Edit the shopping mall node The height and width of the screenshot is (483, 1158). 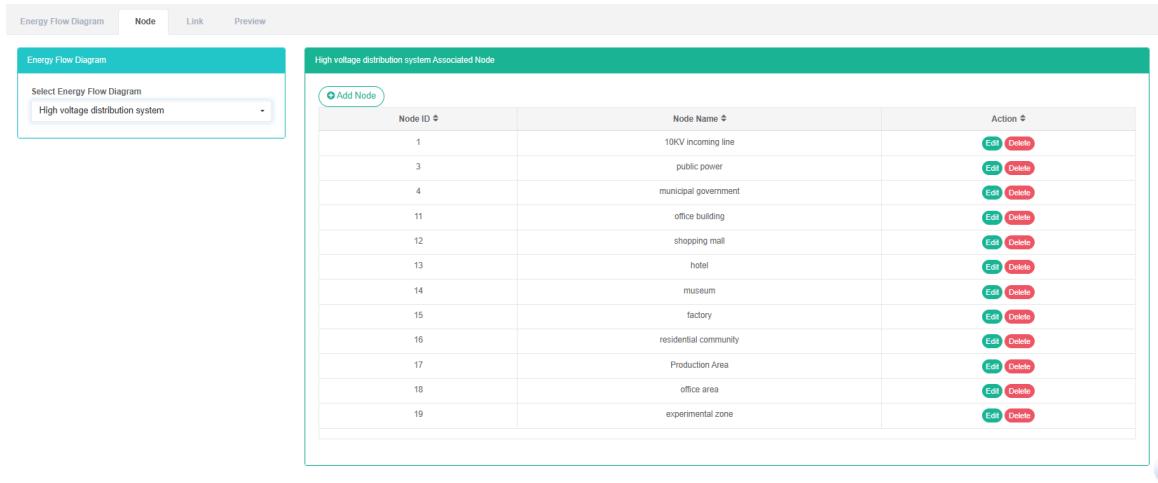point(992,242)
